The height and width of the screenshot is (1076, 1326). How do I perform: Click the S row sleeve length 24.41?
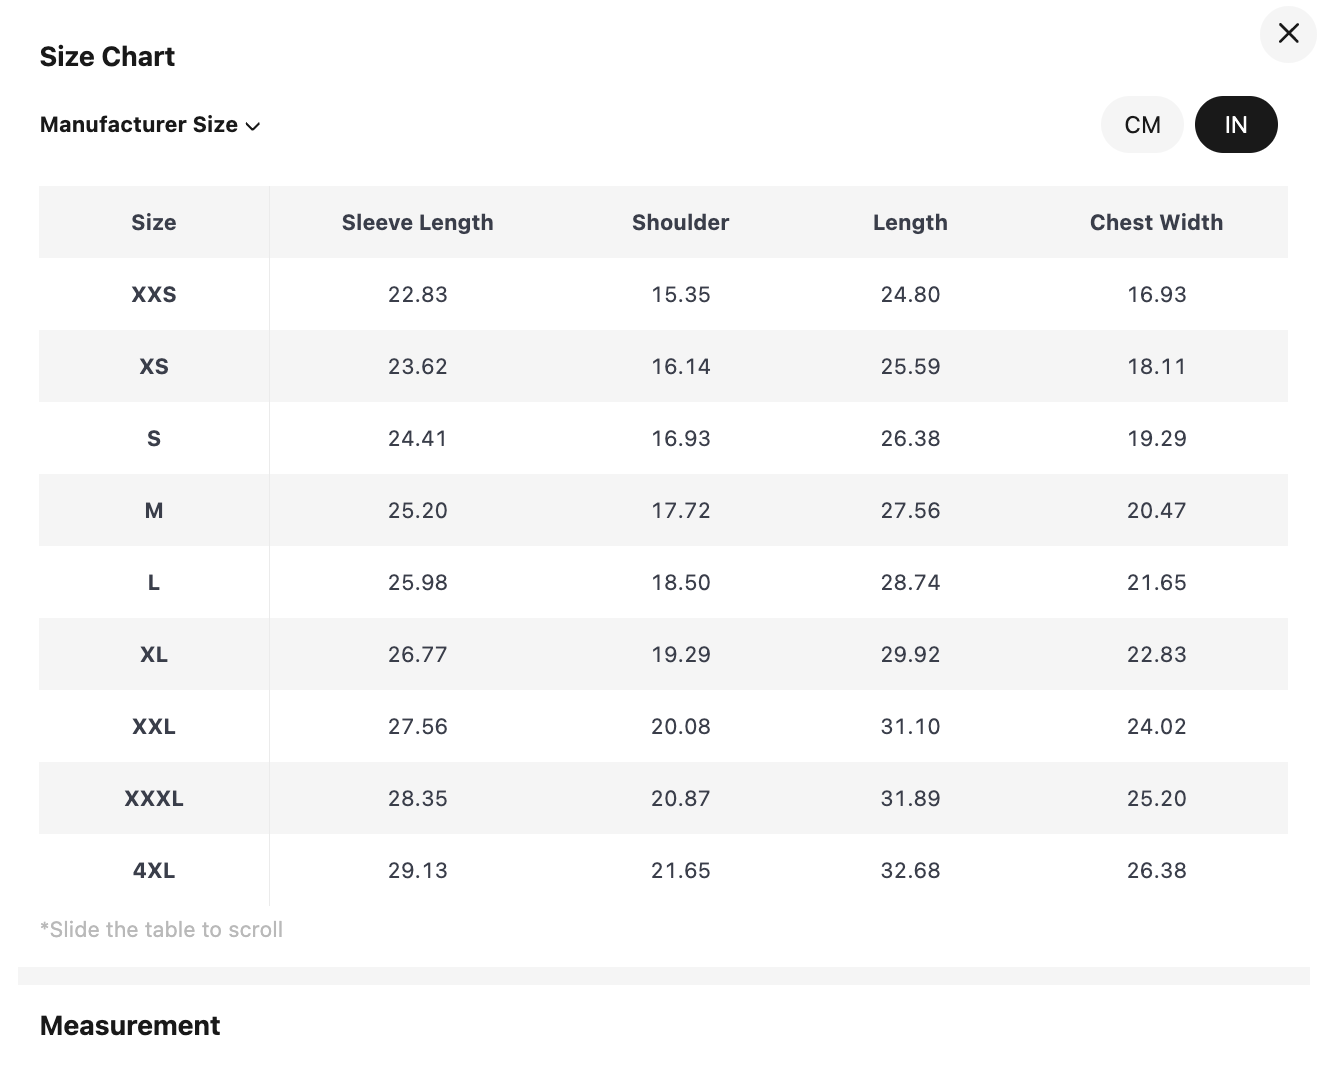coord(417,438)
